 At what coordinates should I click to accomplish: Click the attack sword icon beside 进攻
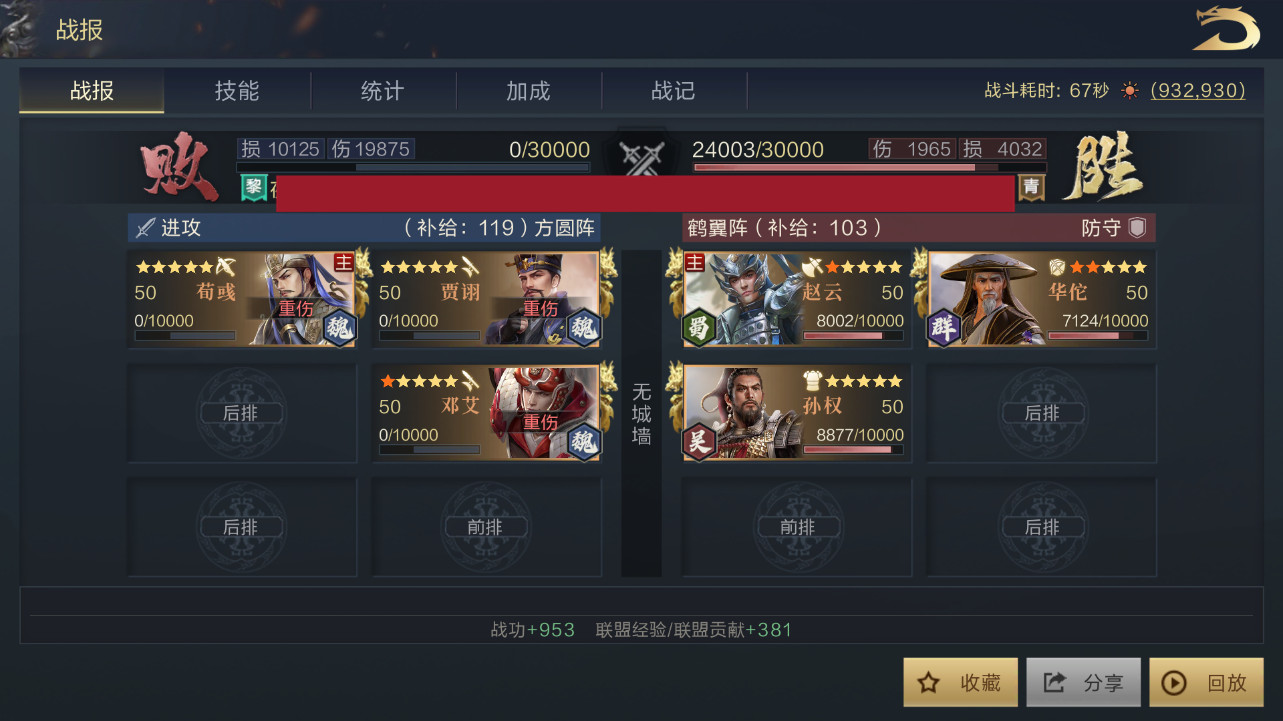tap(145, 228)
